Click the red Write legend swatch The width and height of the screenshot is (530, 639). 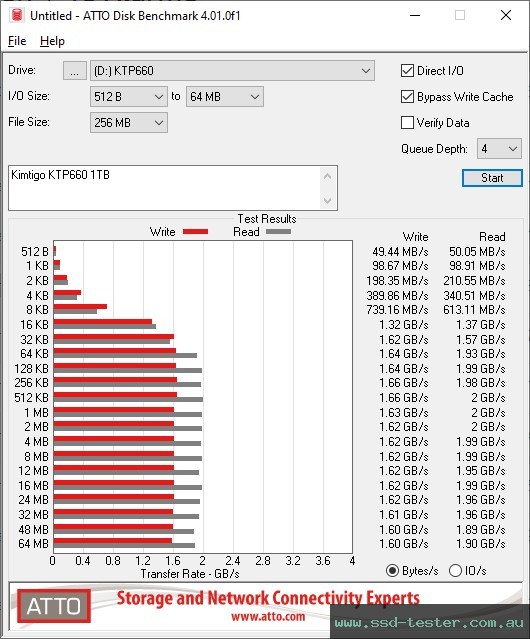pos(196,232)
